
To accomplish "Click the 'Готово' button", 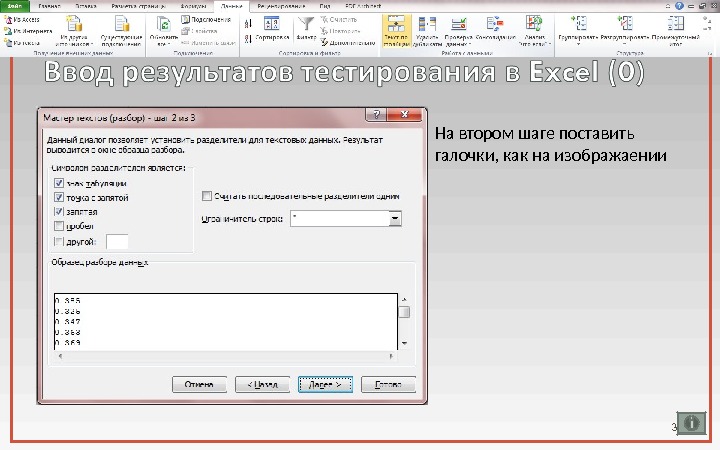I will (388, 384).
